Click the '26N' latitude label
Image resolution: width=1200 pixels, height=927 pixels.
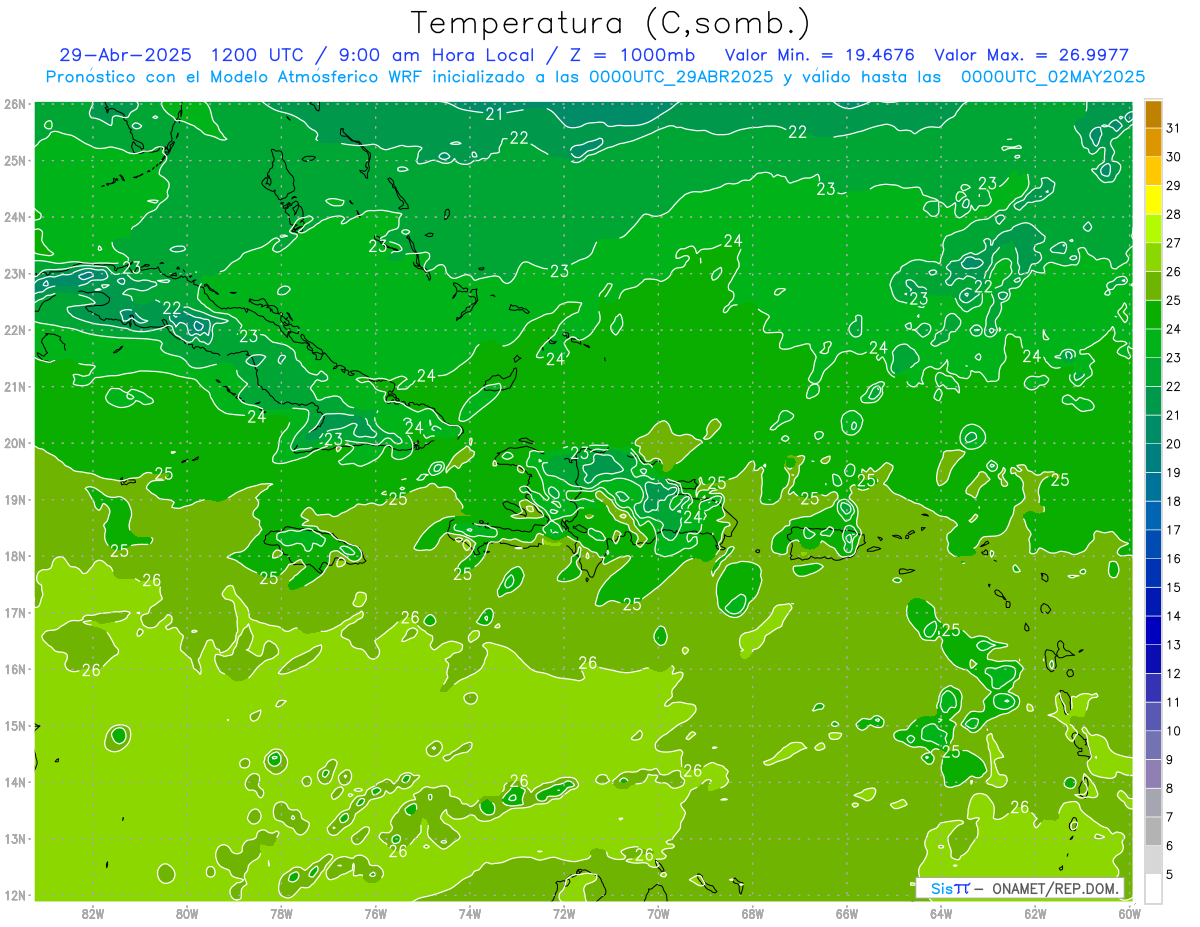click(15, 104)
